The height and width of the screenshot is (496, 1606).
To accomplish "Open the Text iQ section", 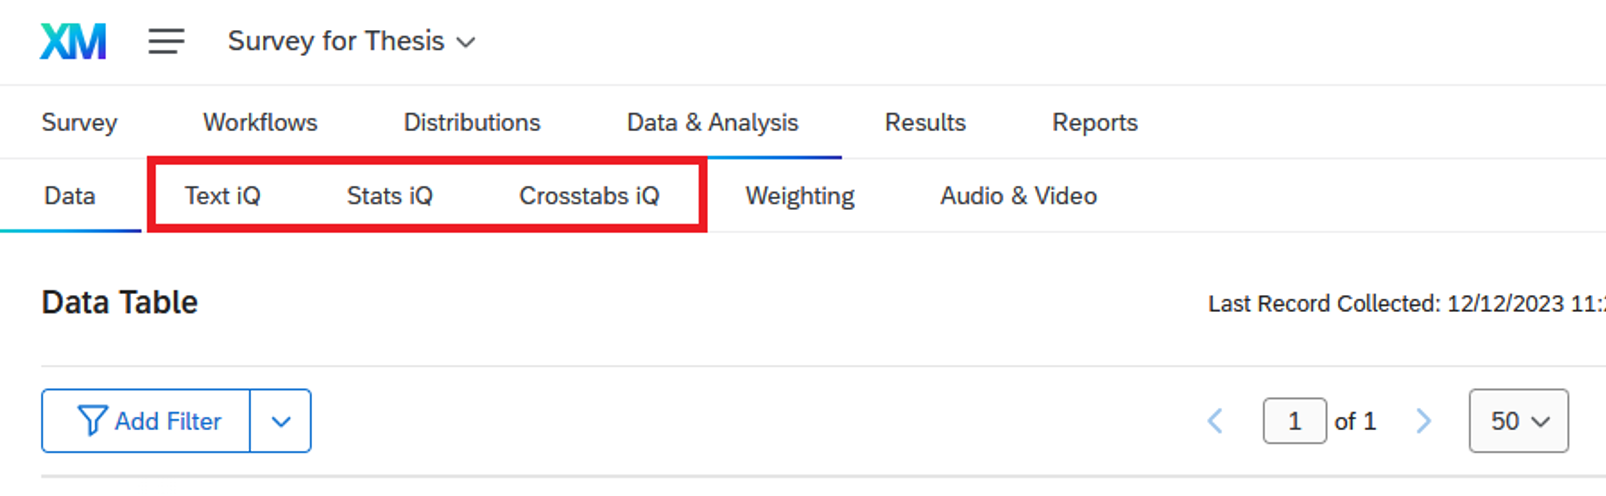I will pos(222,196).
